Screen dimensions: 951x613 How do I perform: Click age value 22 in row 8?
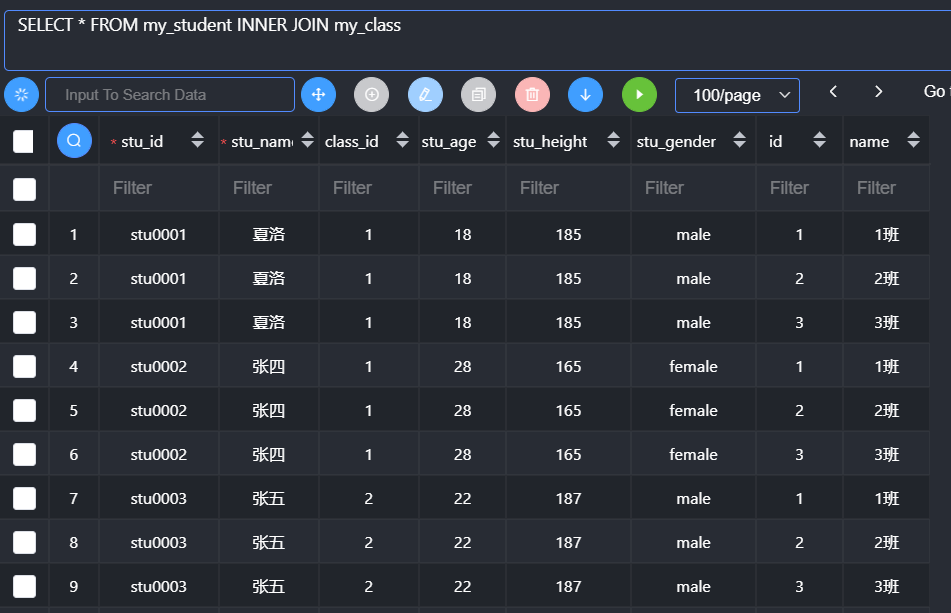pyautogui.click(x=462, y=542)
